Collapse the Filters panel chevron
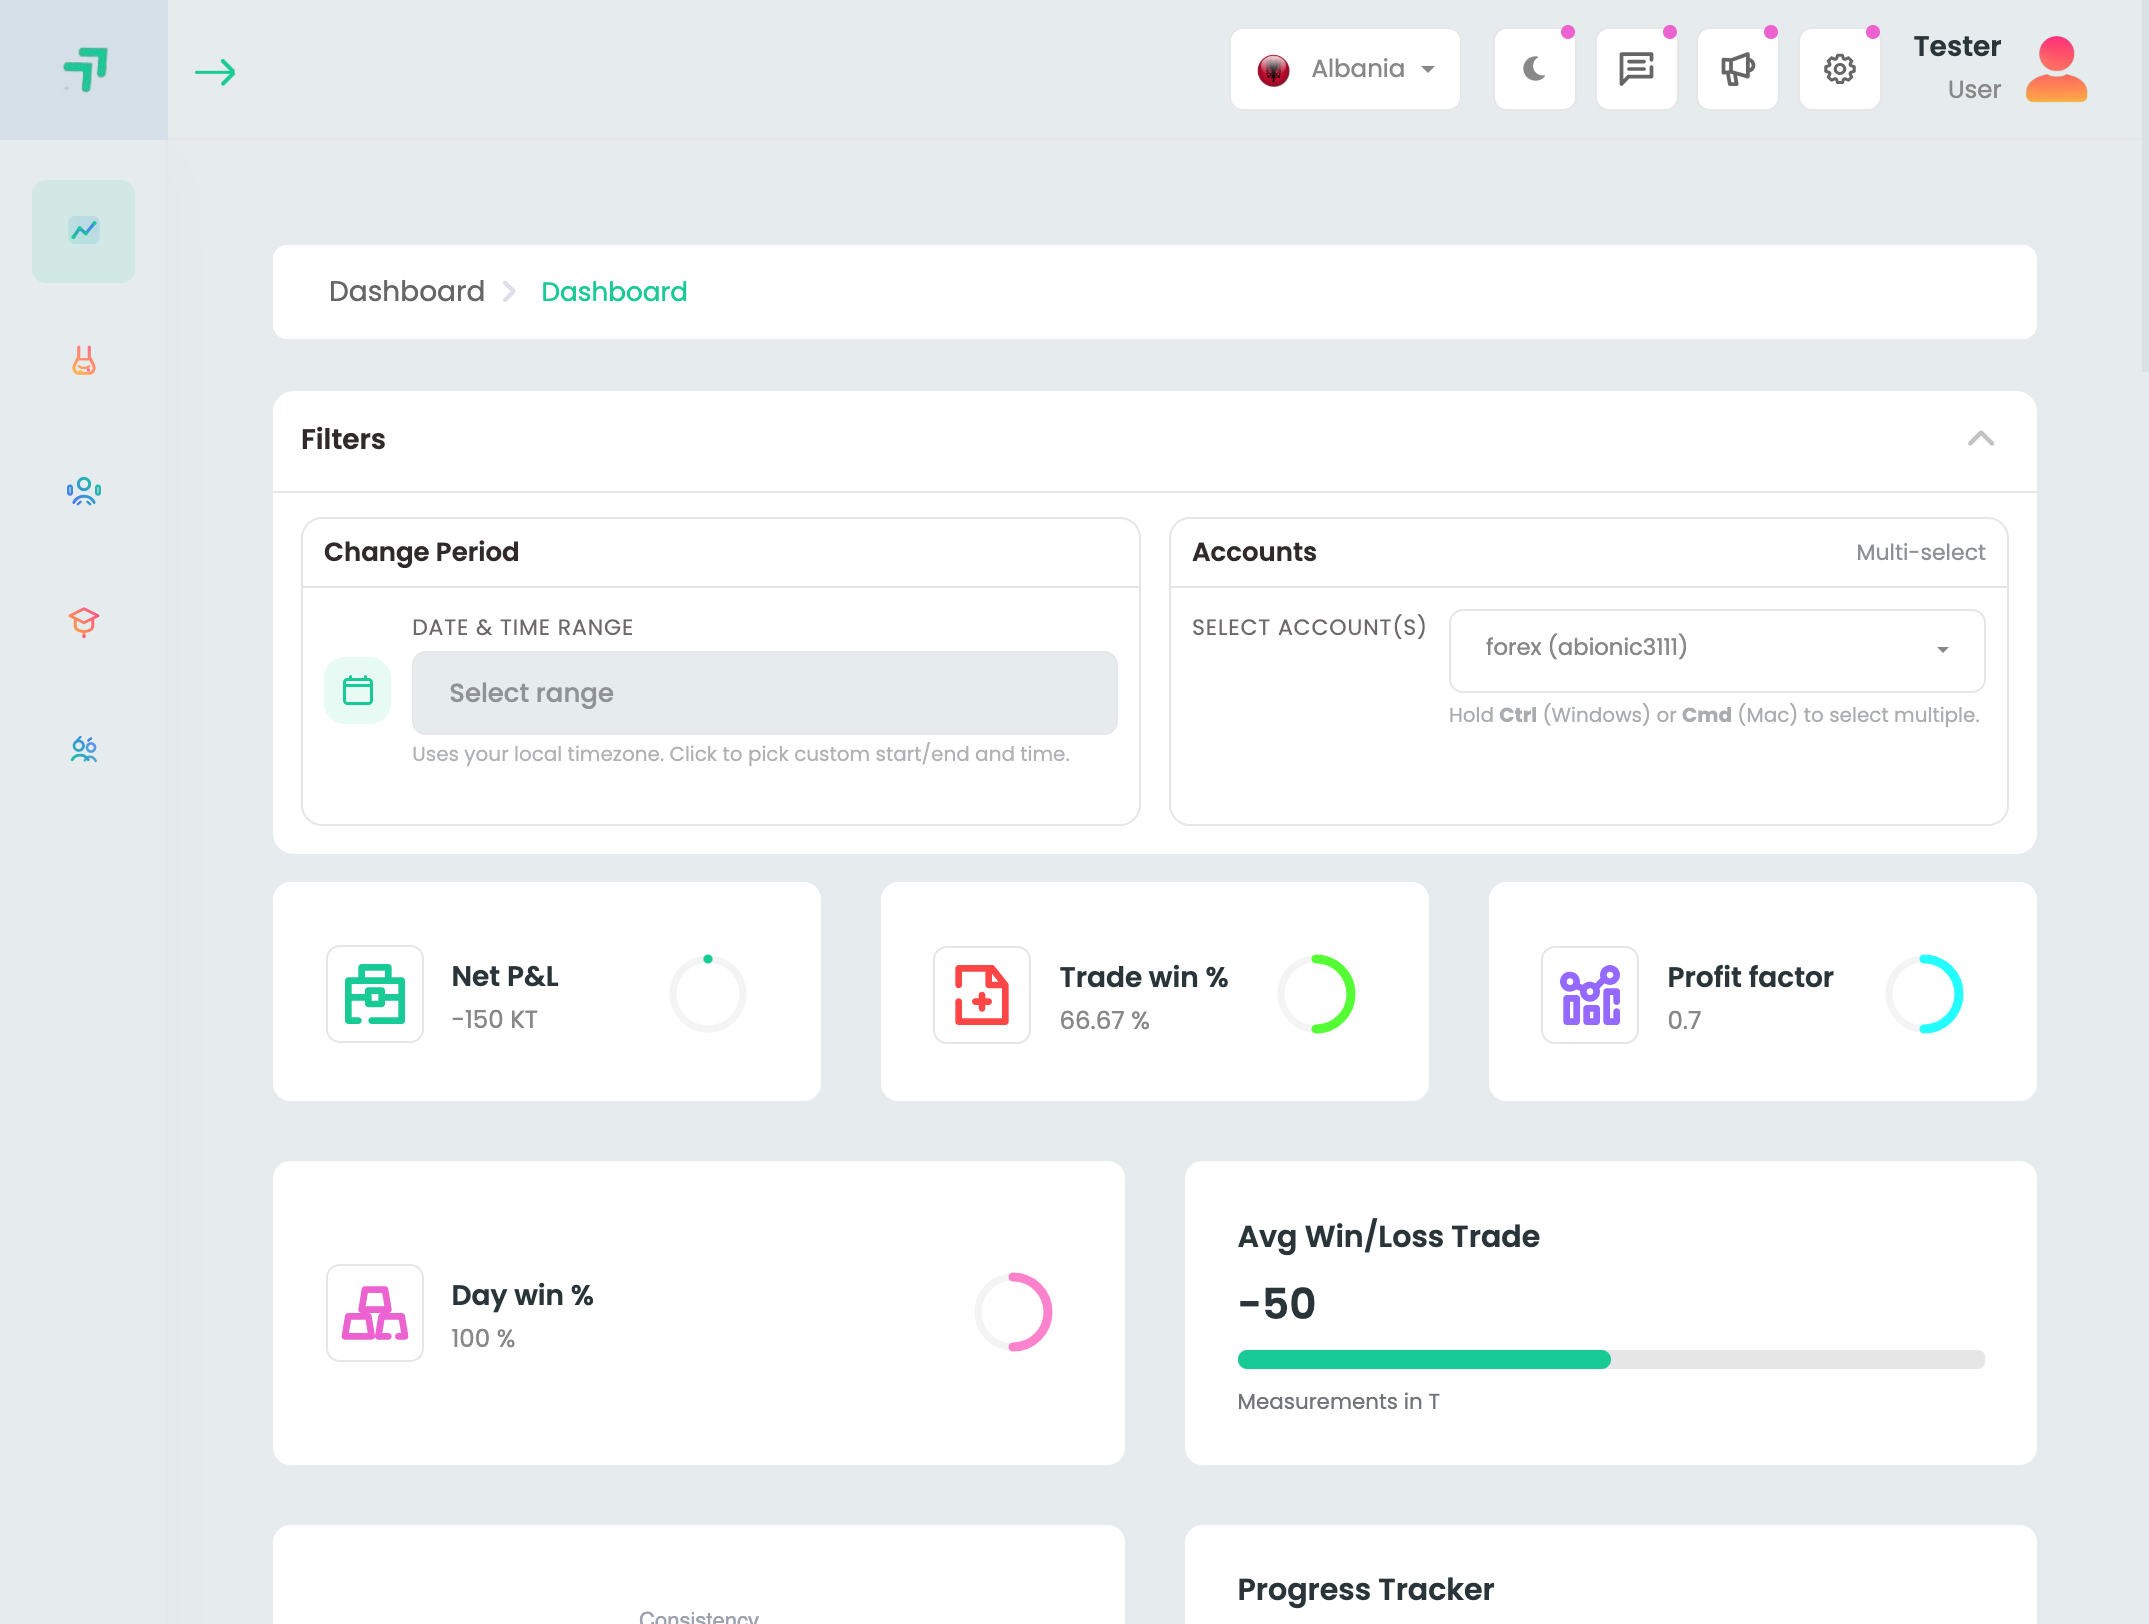Image resolution: width=2149 pixels, height=1624 pixels. 1980,439
